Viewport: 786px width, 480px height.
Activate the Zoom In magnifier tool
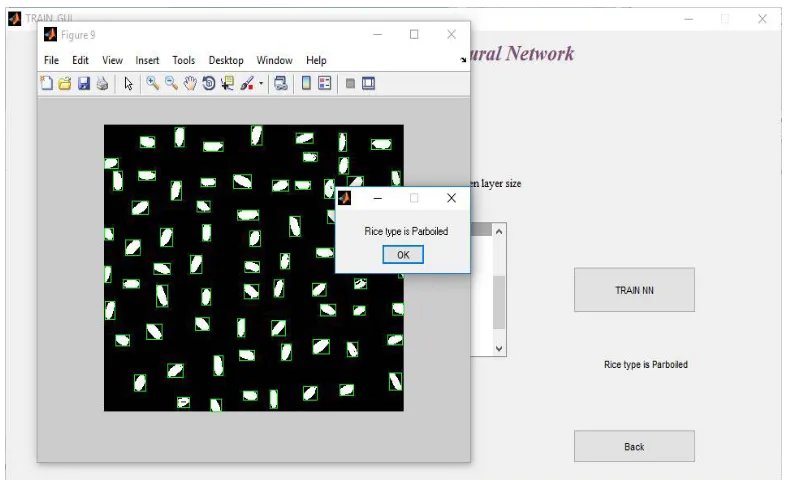(152, 83)
